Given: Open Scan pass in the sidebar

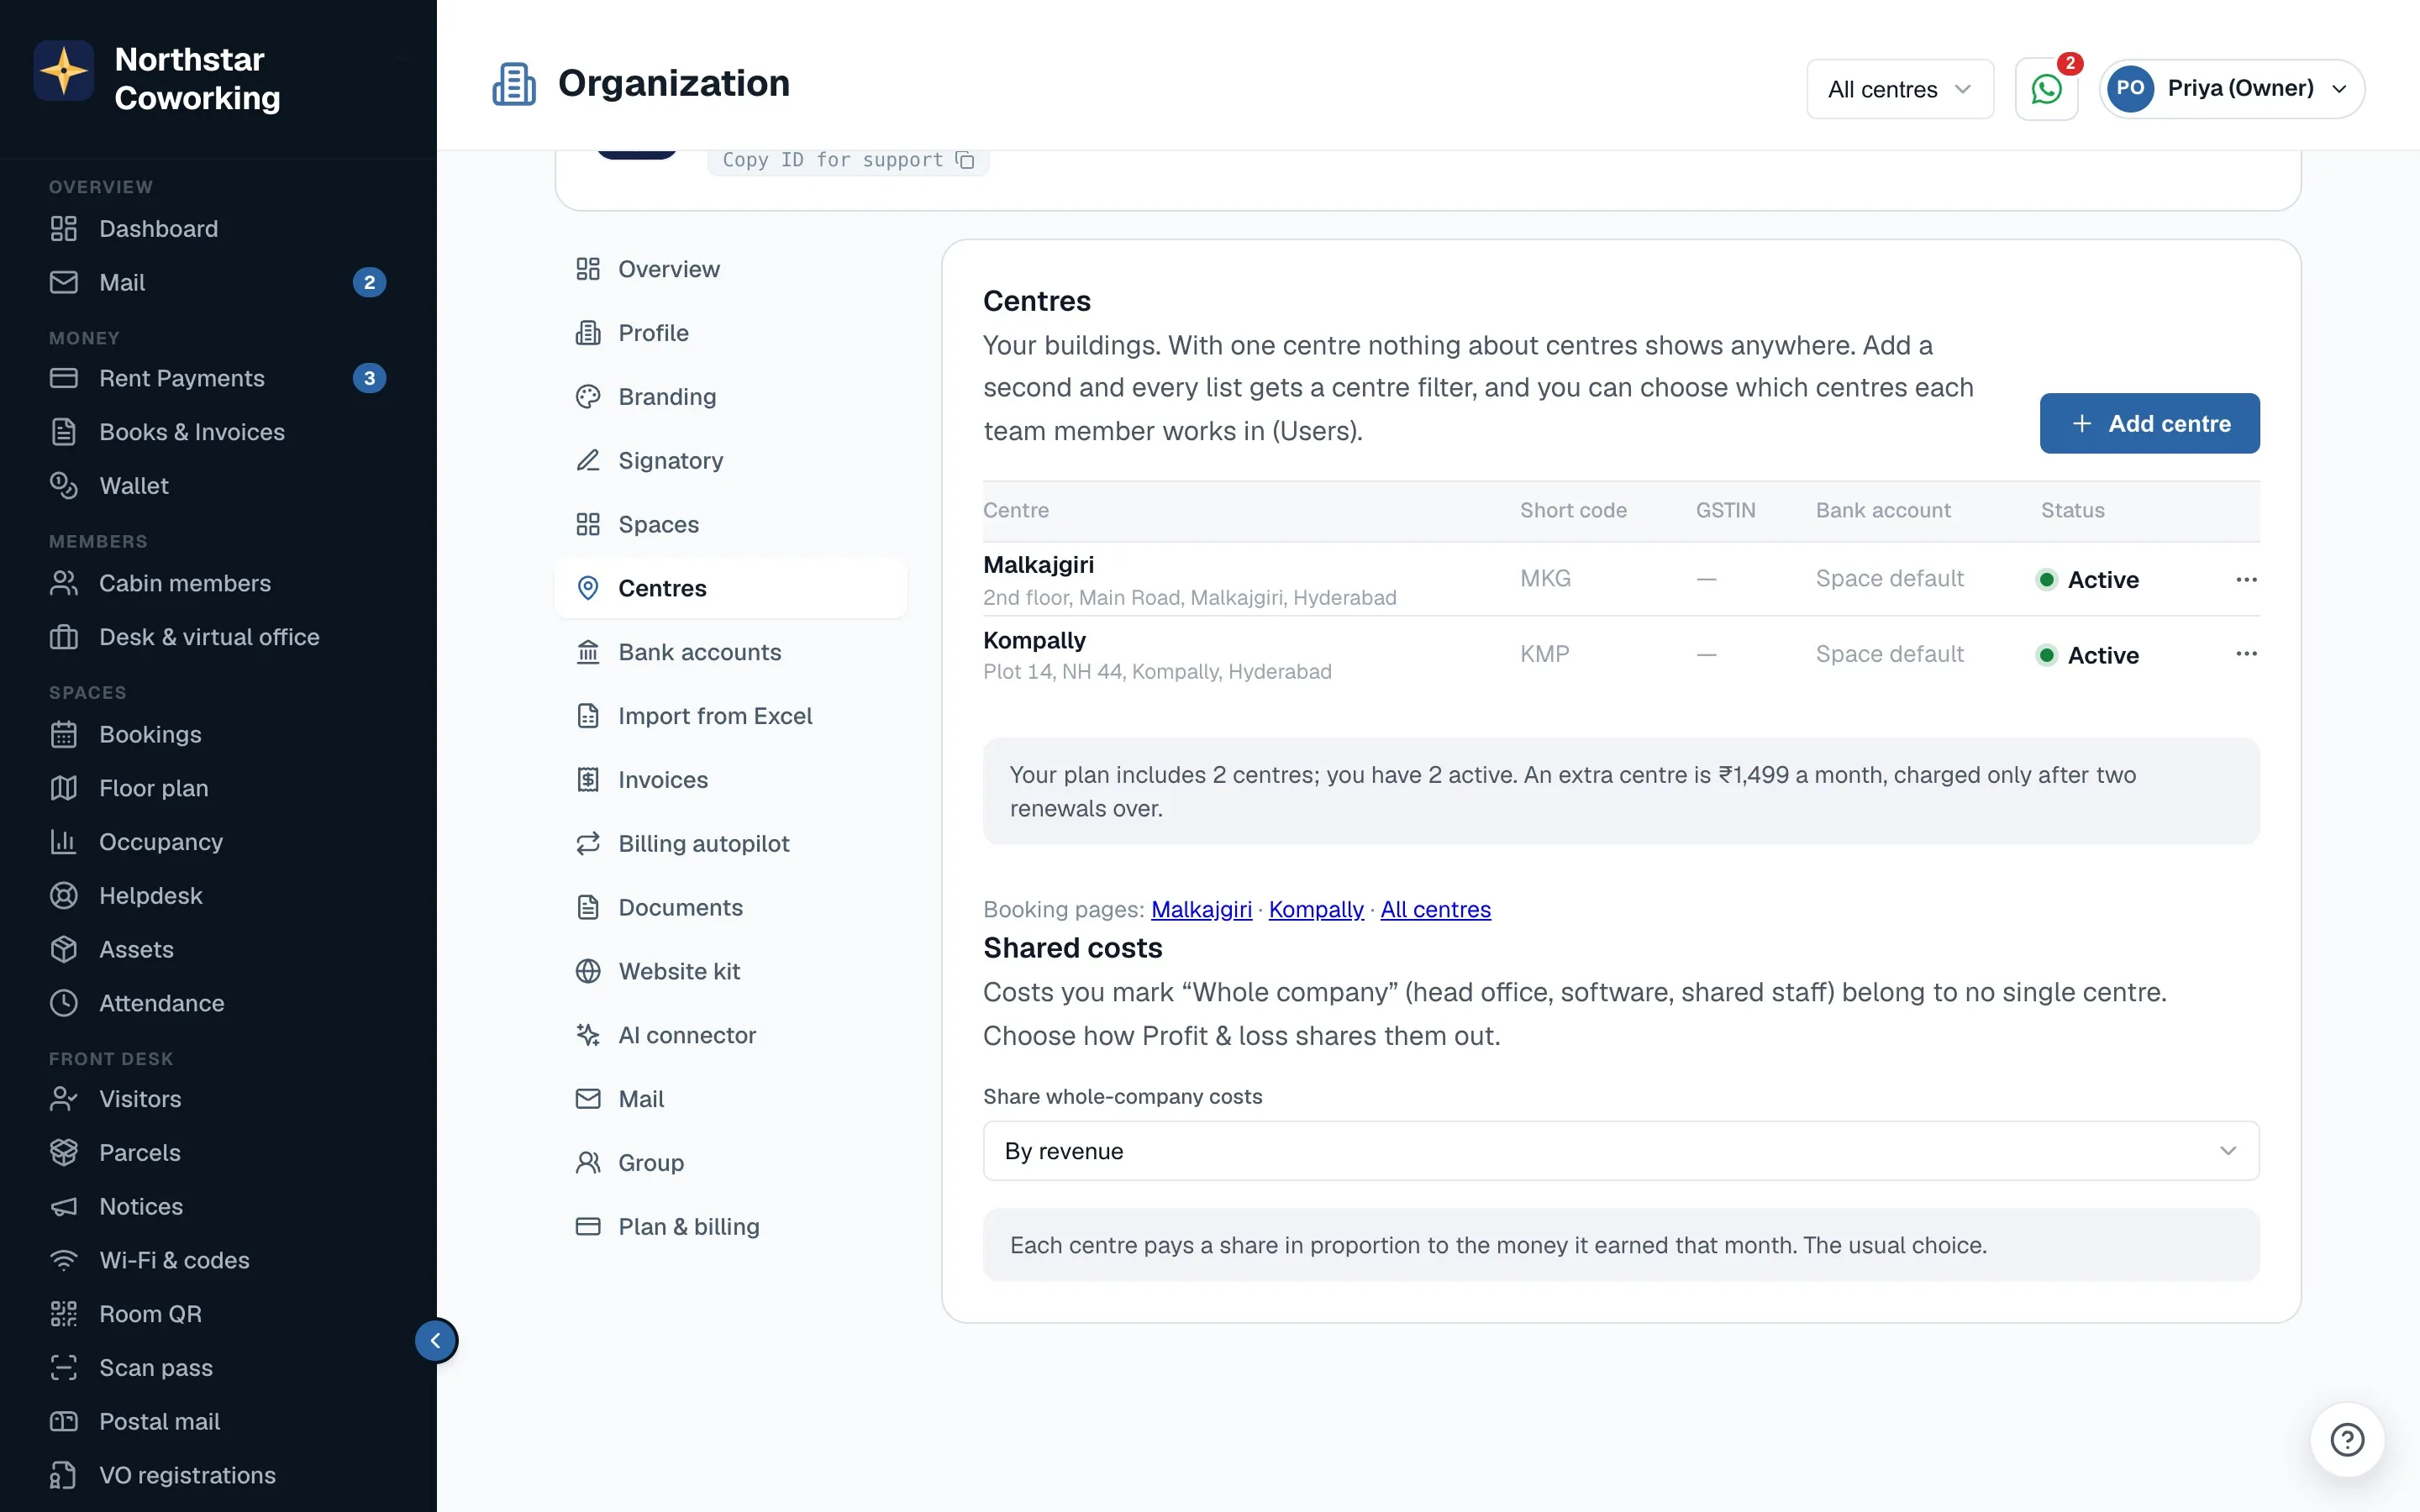Looking at the screenshot, I should point(218,1368).
